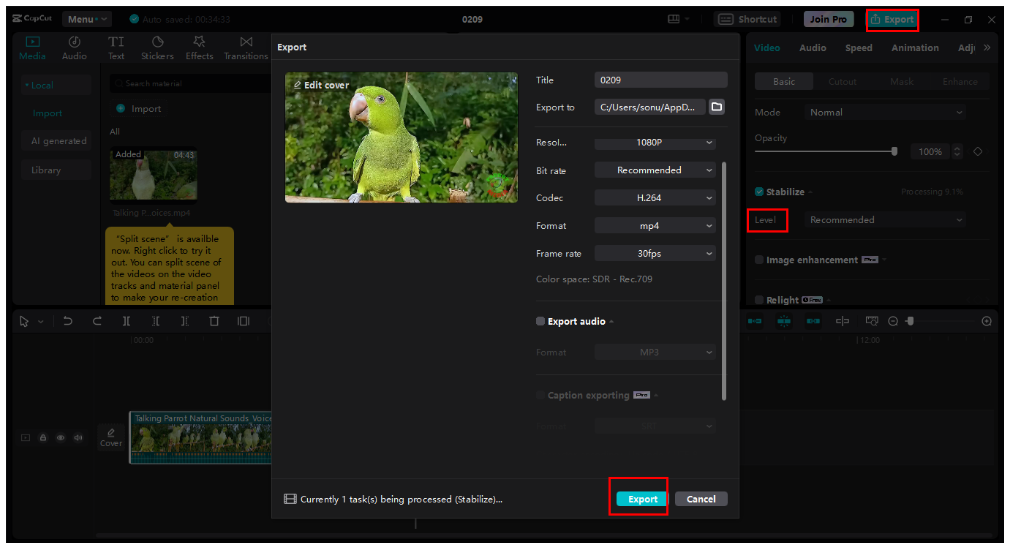The width and height of the screenshot is (1010, 548).
Task: Click the Title input field showing 0209
Action: click(661, 80)
